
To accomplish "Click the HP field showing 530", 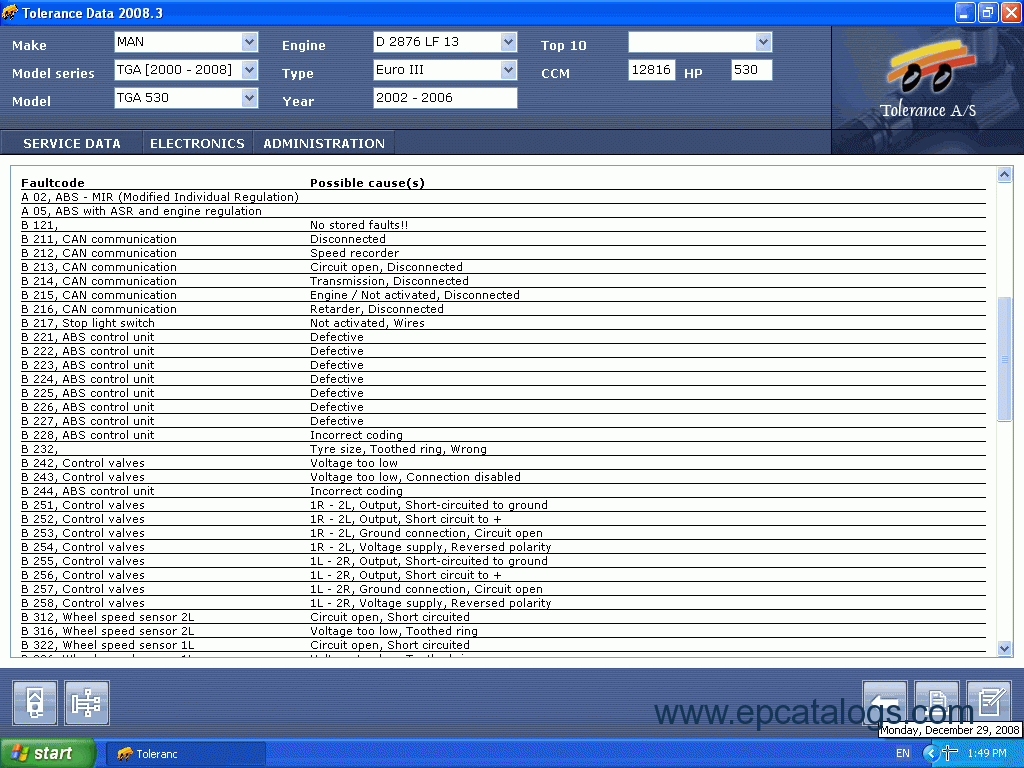I will [752, 70].
